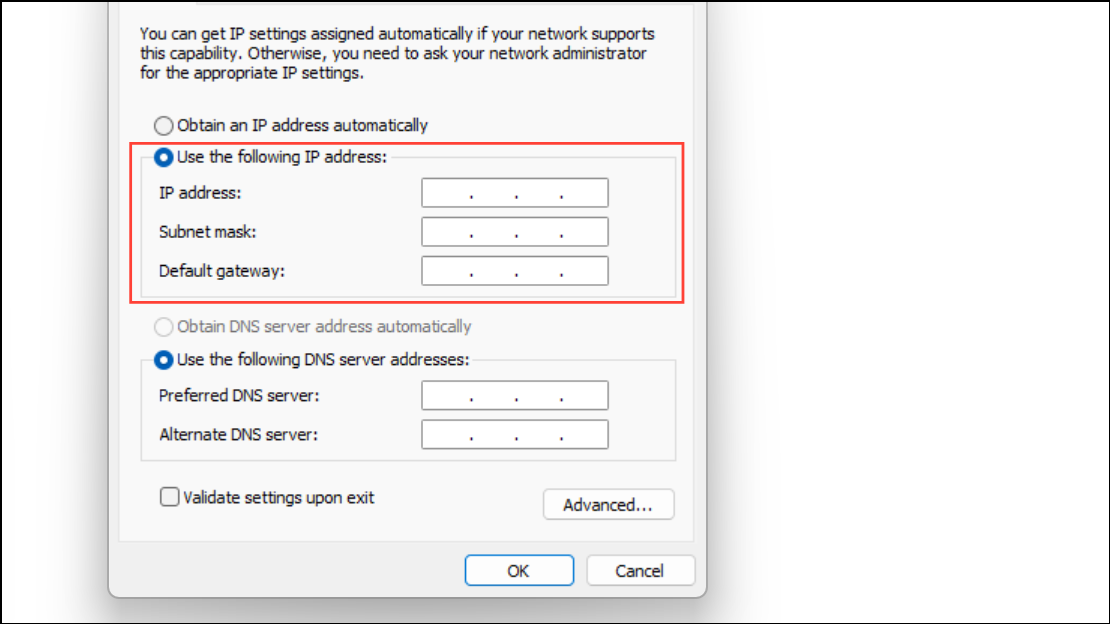Select Use the following IP address option

163,157
